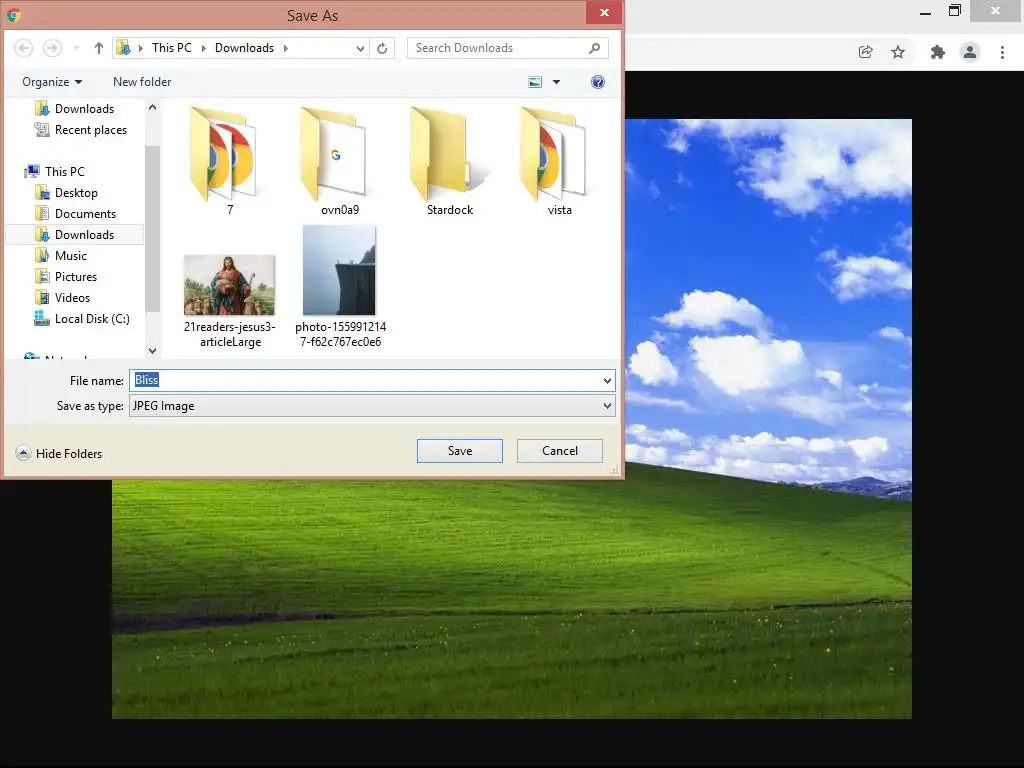Open Chrome extensions puzzle icon
The image size is (1024, 768).
click(937, 52)
